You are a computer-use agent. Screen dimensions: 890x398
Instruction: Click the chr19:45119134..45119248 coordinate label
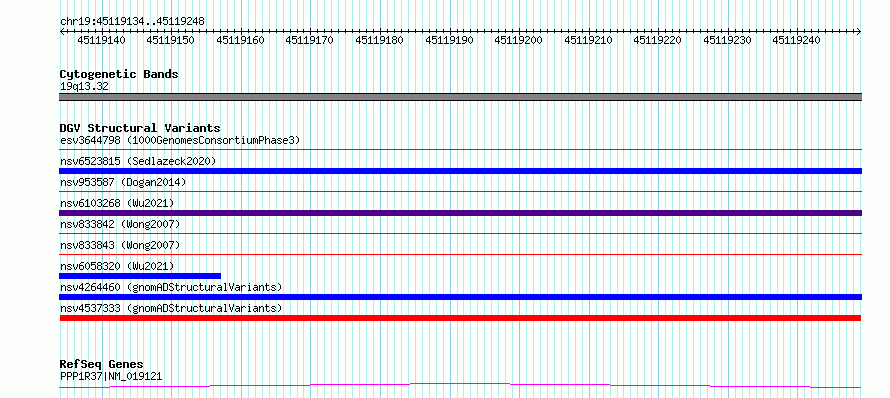(132, 22)
